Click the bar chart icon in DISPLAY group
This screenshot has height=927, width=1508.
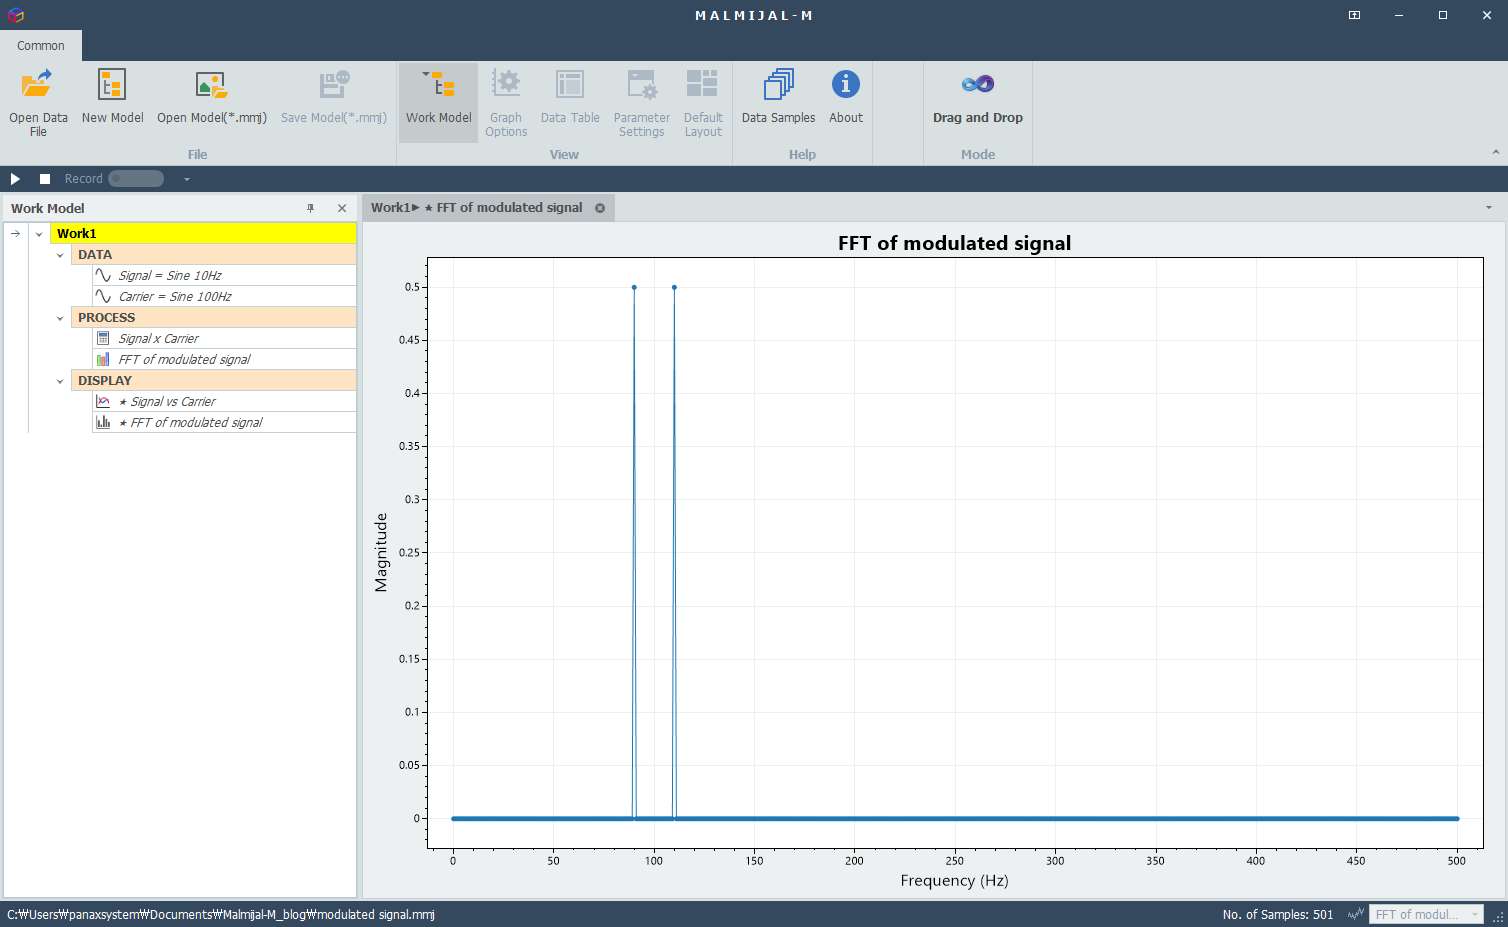coord(103,422)
